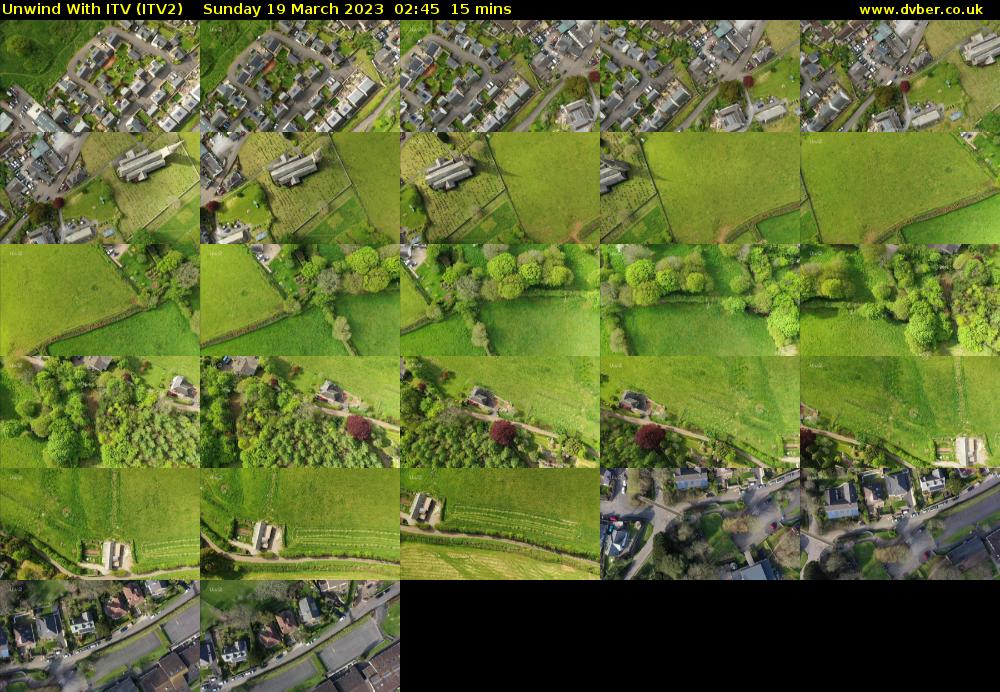Open the first thumbnail in the top row
1000x692 pixels.
click(100, 76)
